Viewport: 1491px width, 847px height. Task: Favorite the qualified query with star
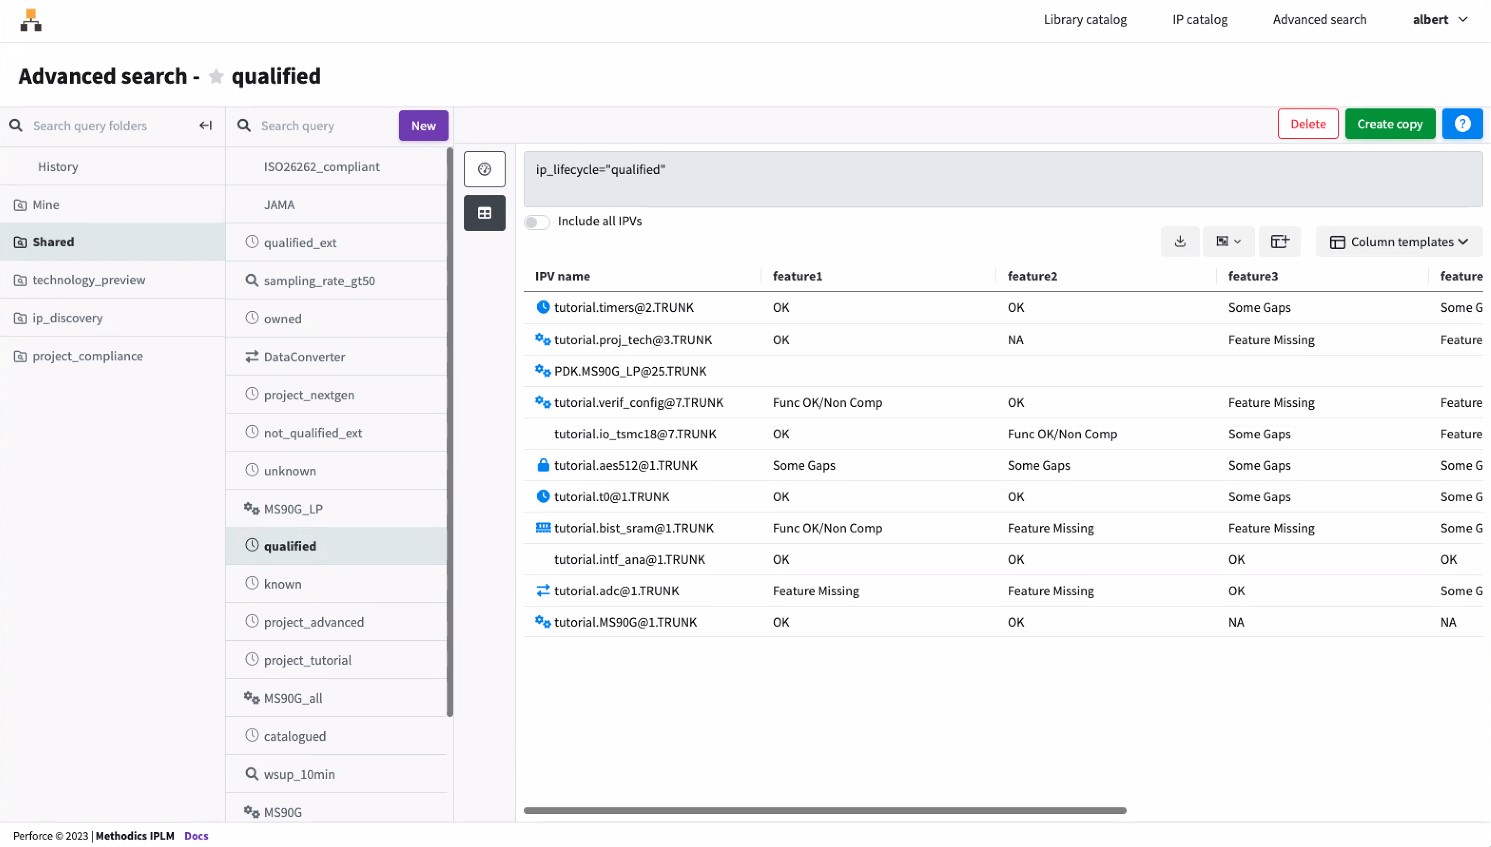216,77
